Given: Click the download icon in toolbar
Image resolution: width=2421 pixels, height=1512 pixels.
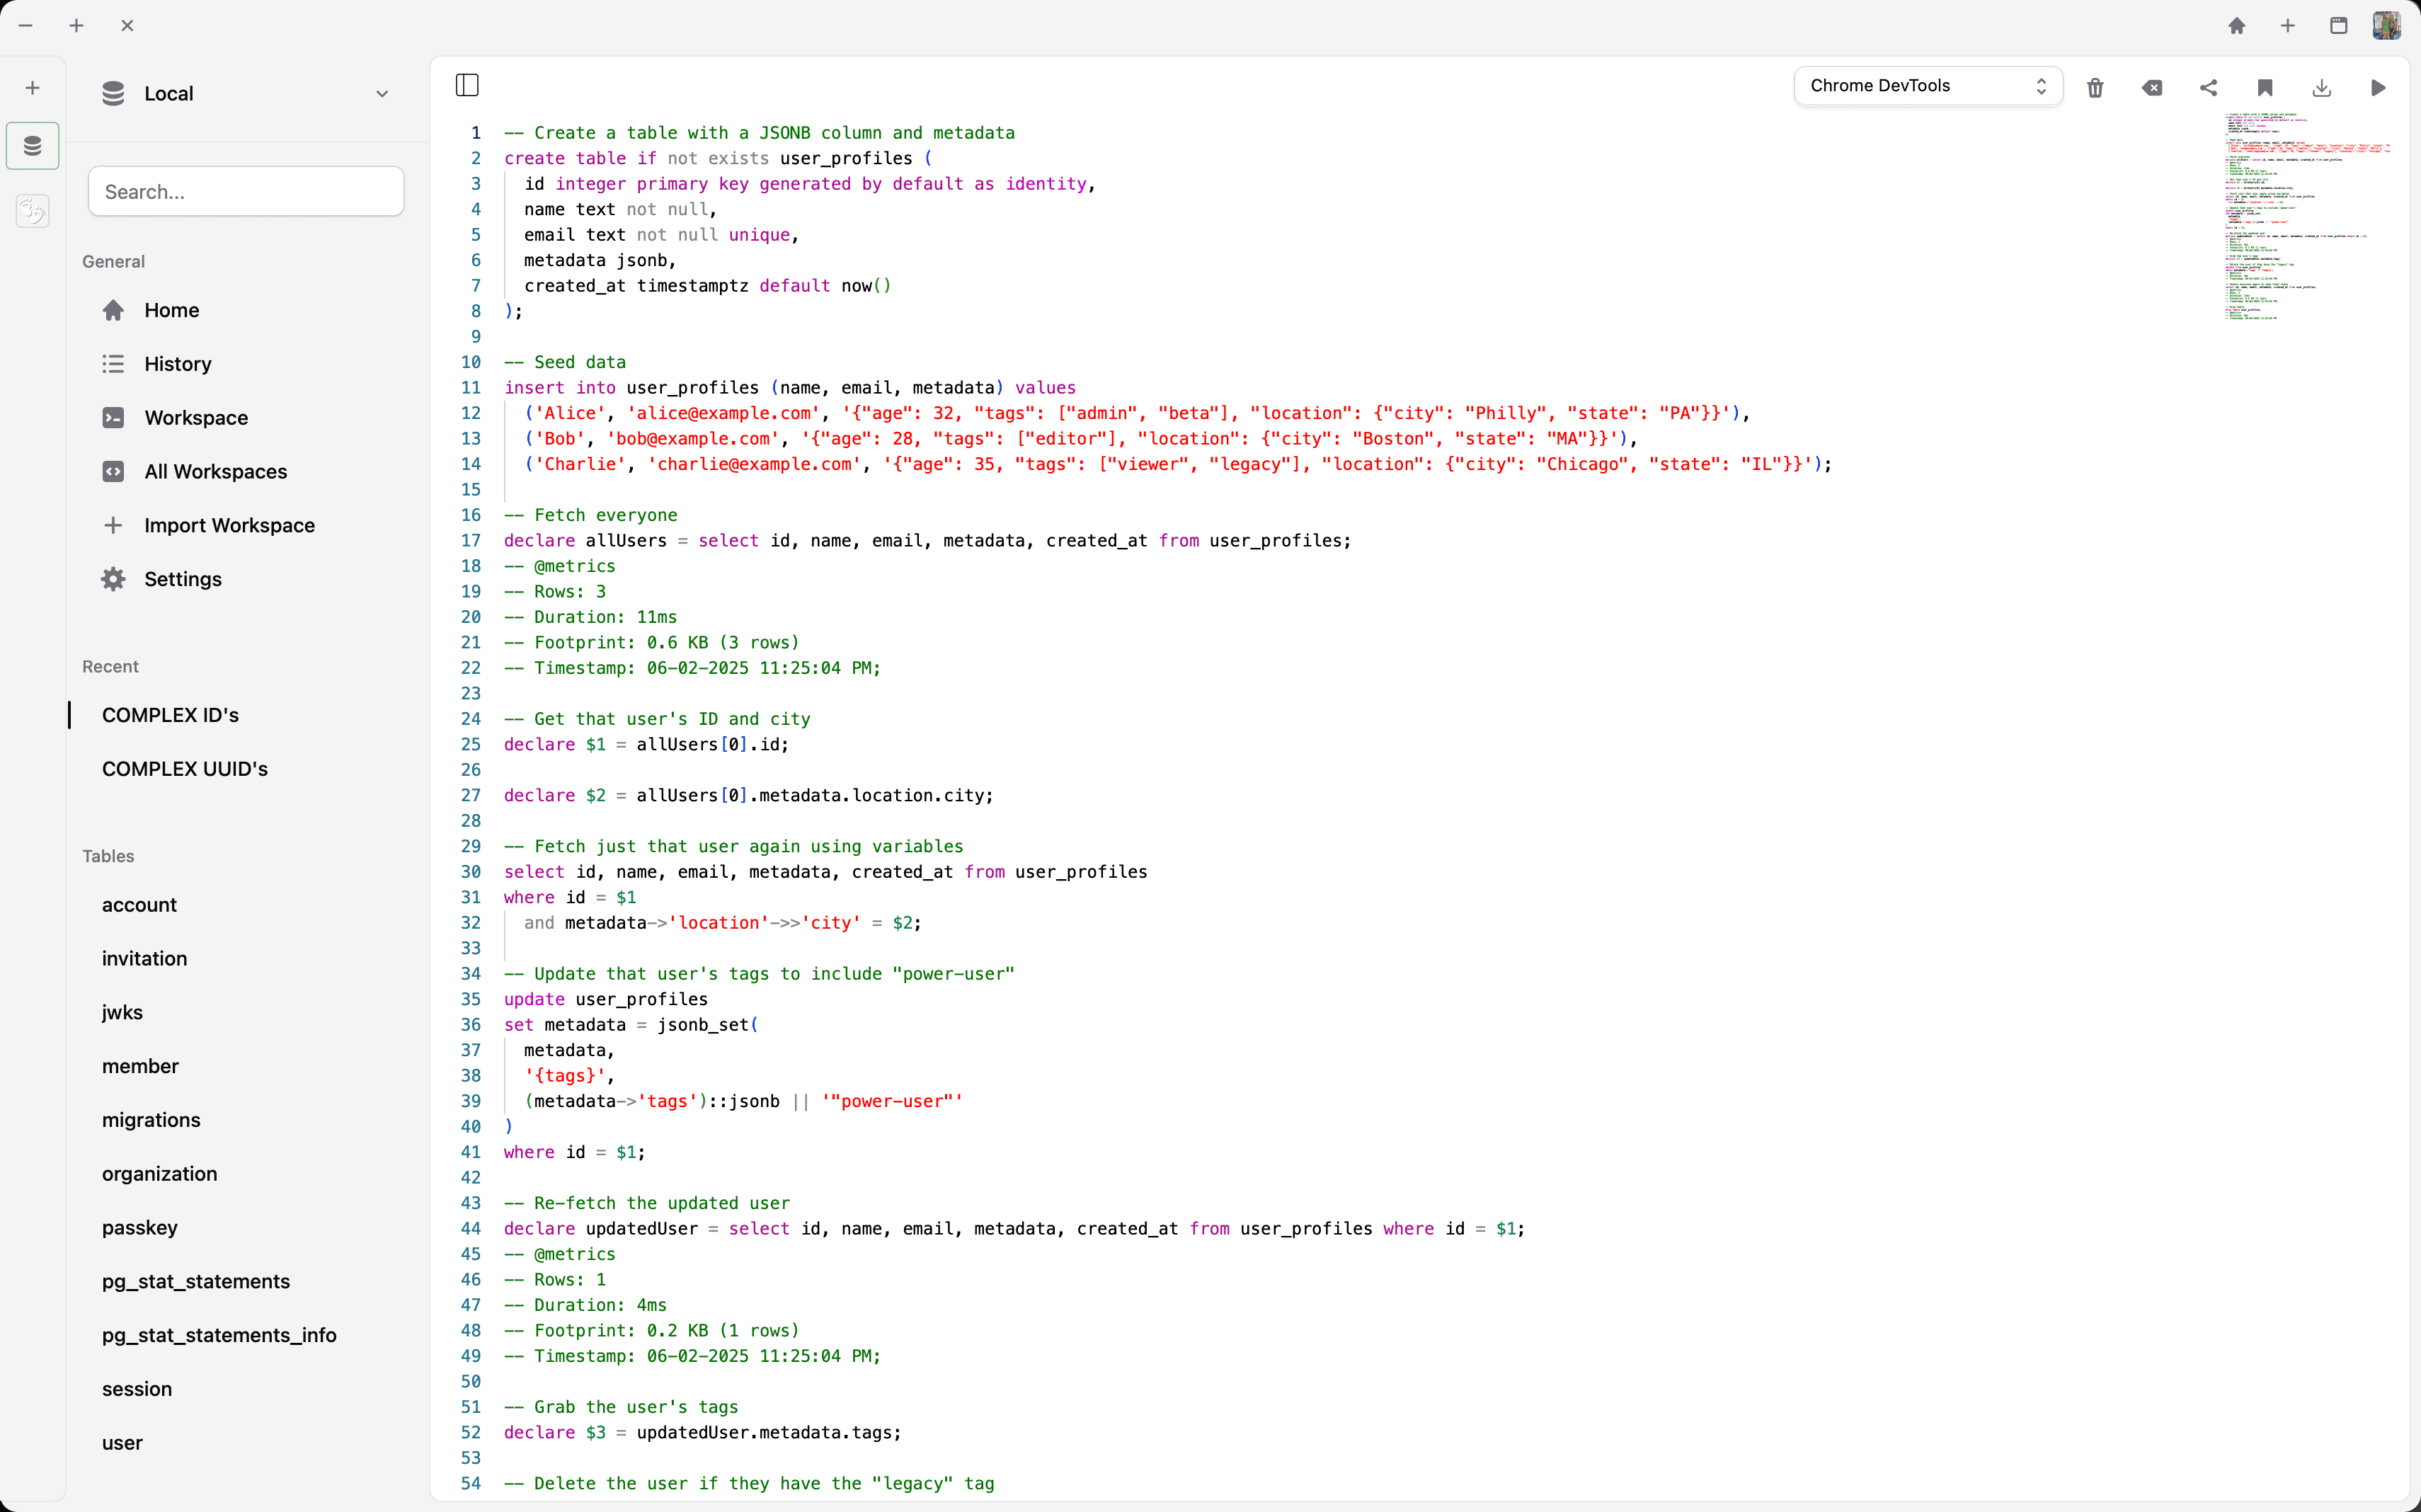Looking at the screenshot, I should (x=2322, y=88).
